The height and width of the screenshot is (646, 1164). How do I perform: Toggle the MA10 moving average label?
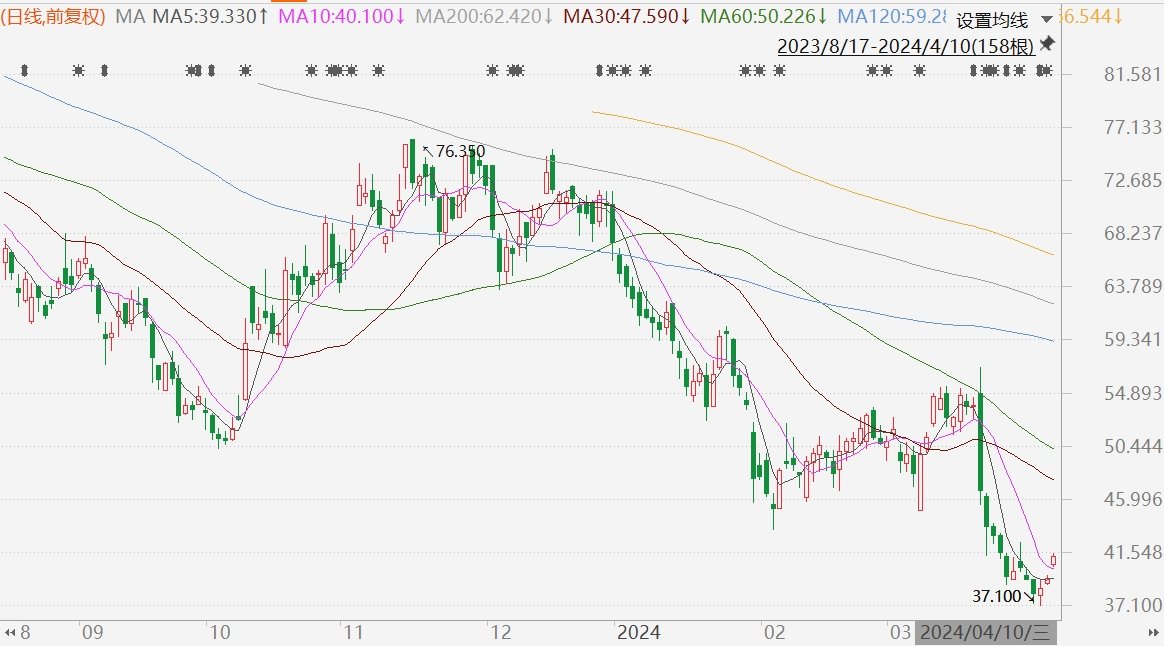[342, 17]
